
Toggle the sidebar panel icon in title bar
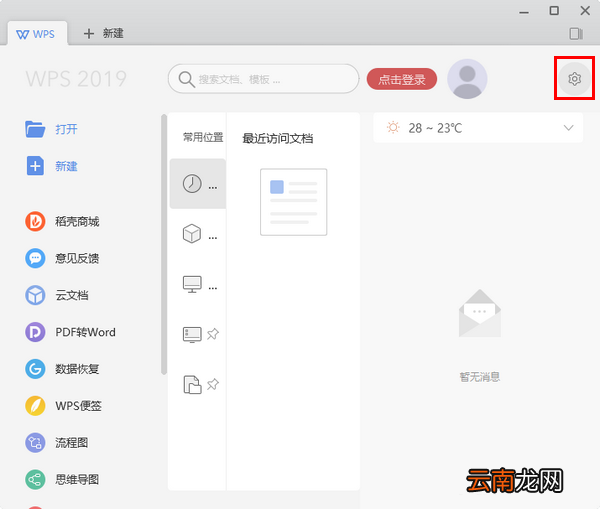pyautogui.click(x=576, y=34)
